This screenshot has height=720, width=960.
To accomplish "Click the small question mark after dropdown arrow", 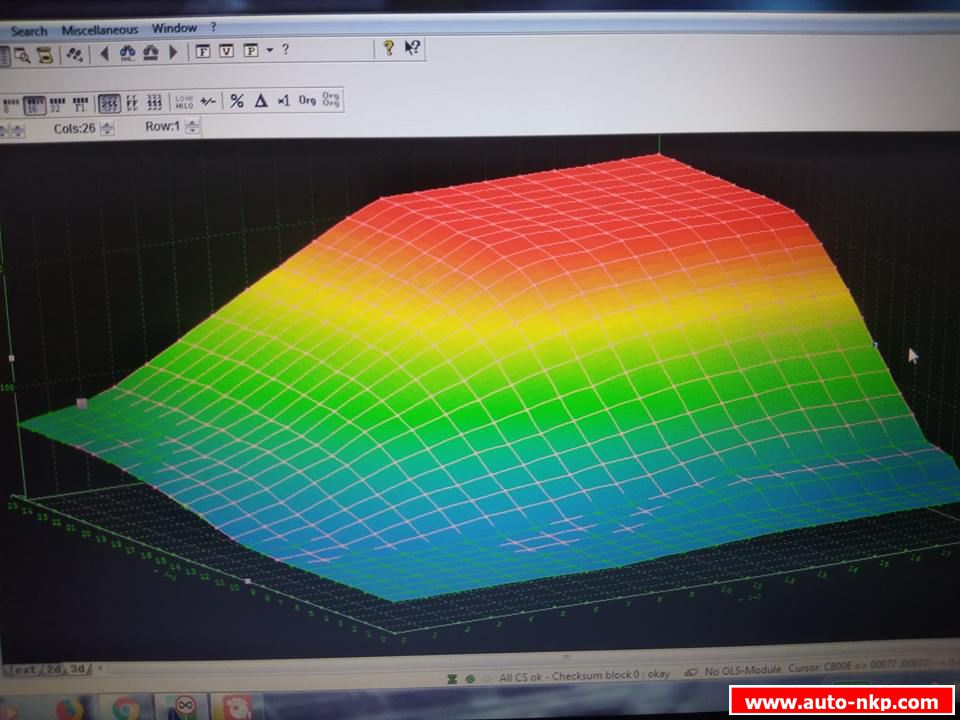I will click(285, 49).
